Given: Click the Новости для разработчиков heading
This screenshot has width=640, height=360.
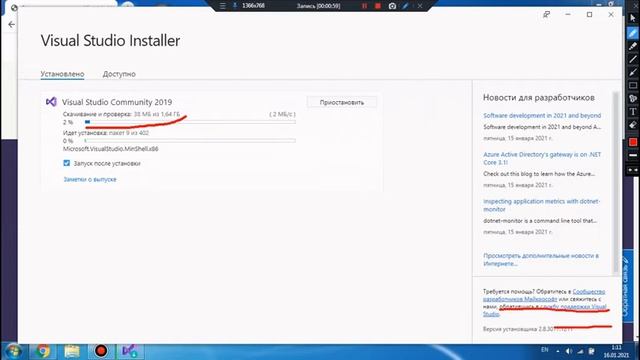Looking at the screenshot, I should (x=539, y=98).
